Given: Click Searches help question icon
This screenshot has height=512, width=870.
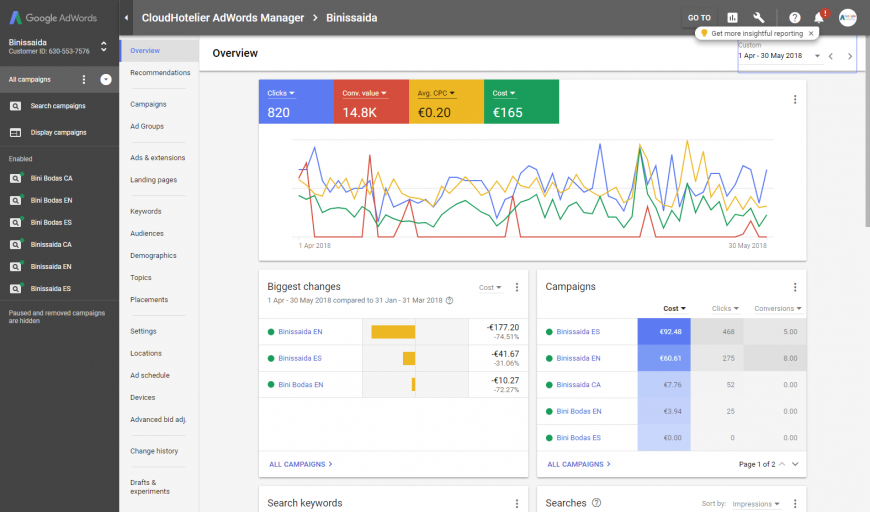Looking at the screenshot, I should tap(596, 503).
